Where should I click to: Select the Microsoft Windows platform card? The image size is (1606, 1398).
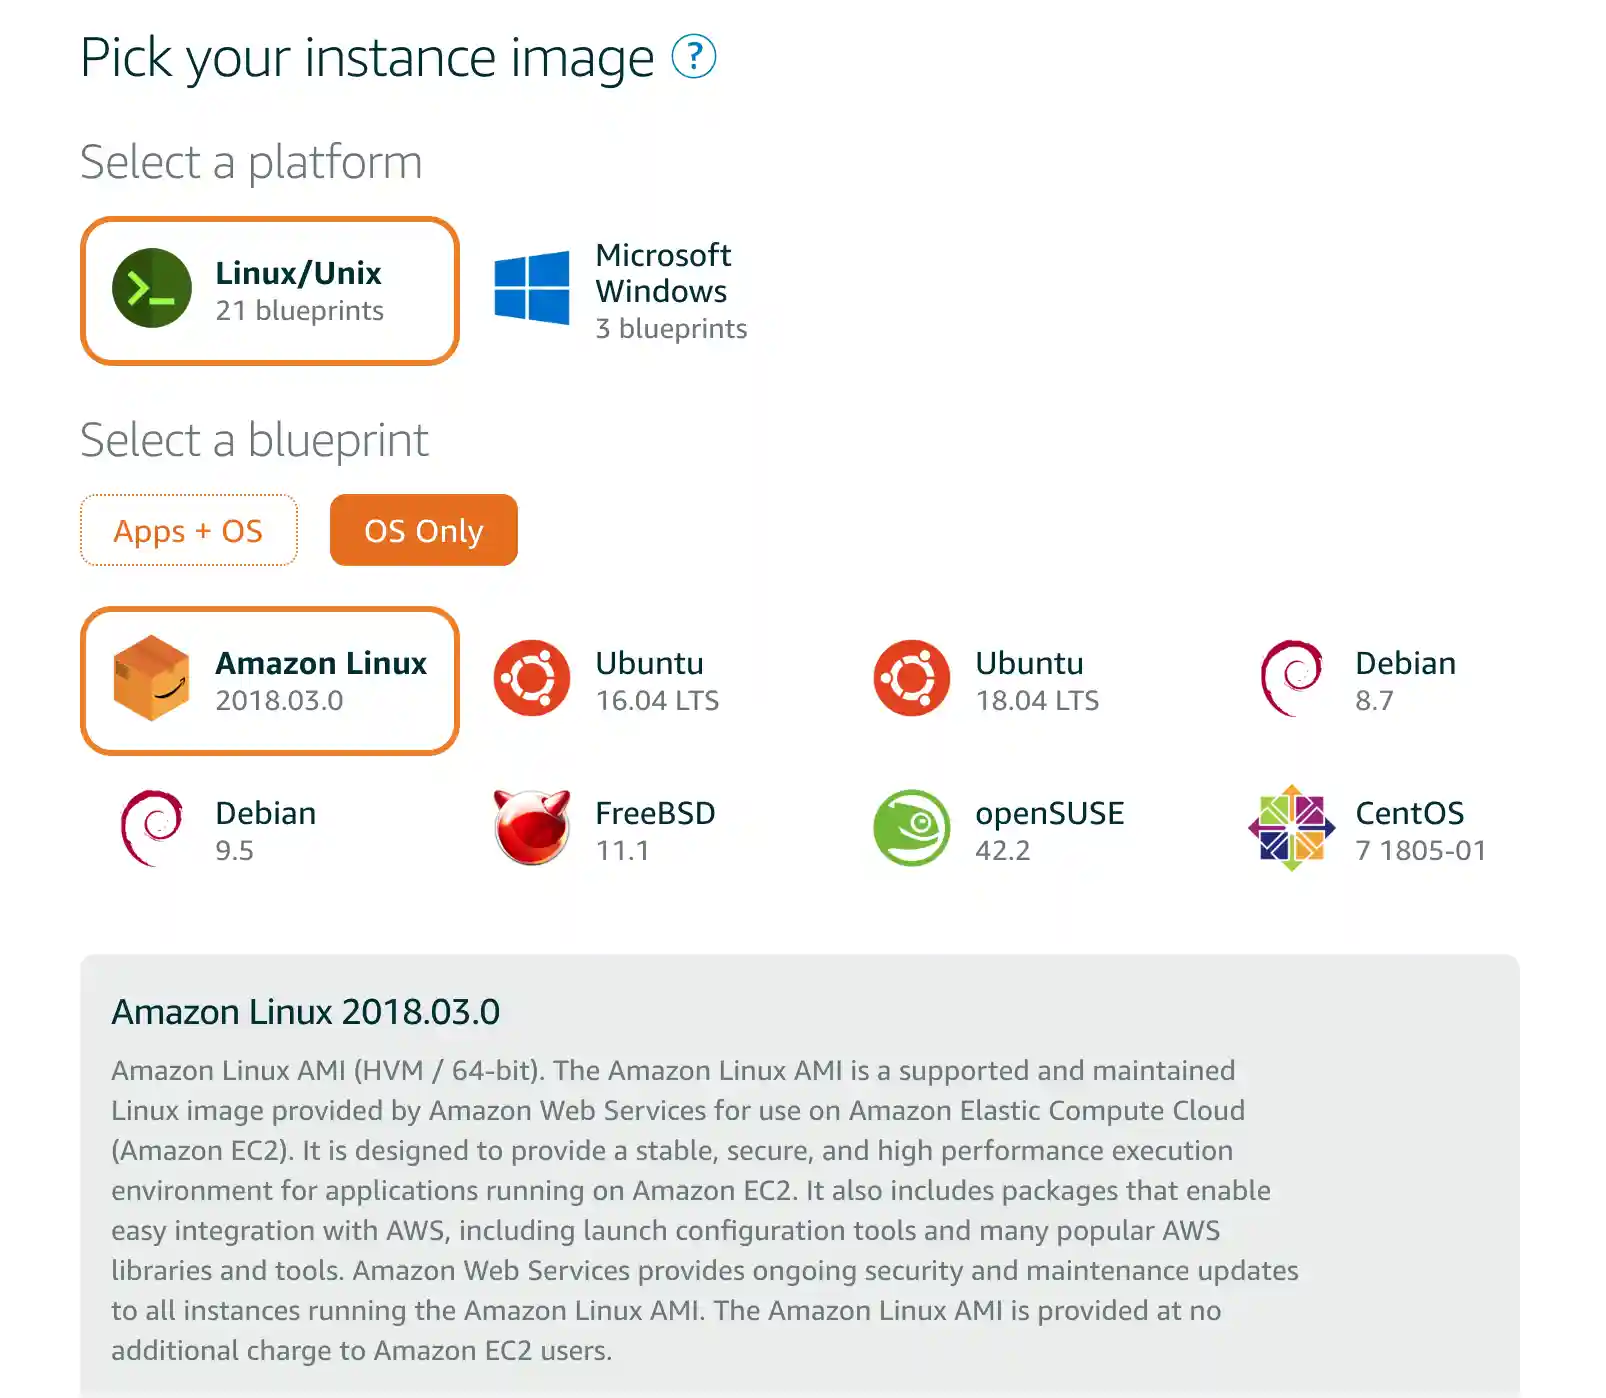(x=620, y=291)
